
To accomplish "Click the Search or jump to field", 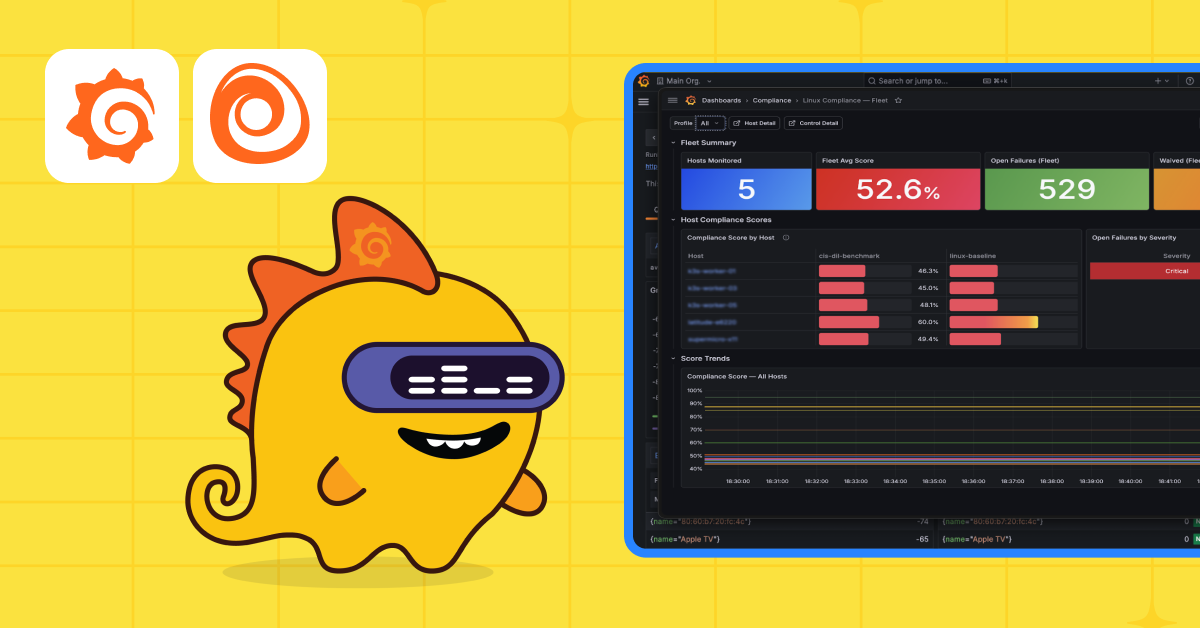I will point(937,81).
